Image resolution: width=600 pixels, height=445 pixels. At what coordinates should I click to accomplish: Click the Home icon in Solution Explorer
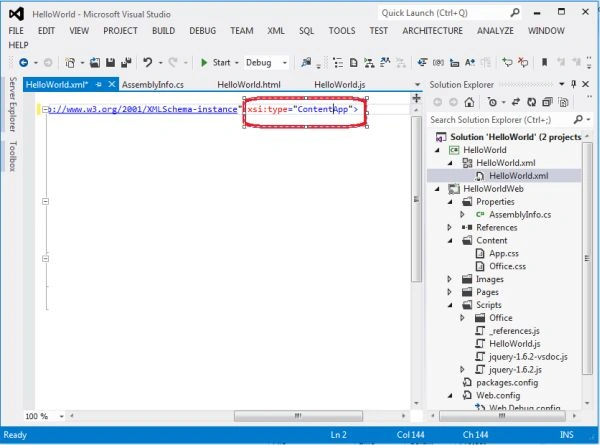click(470, 102)
